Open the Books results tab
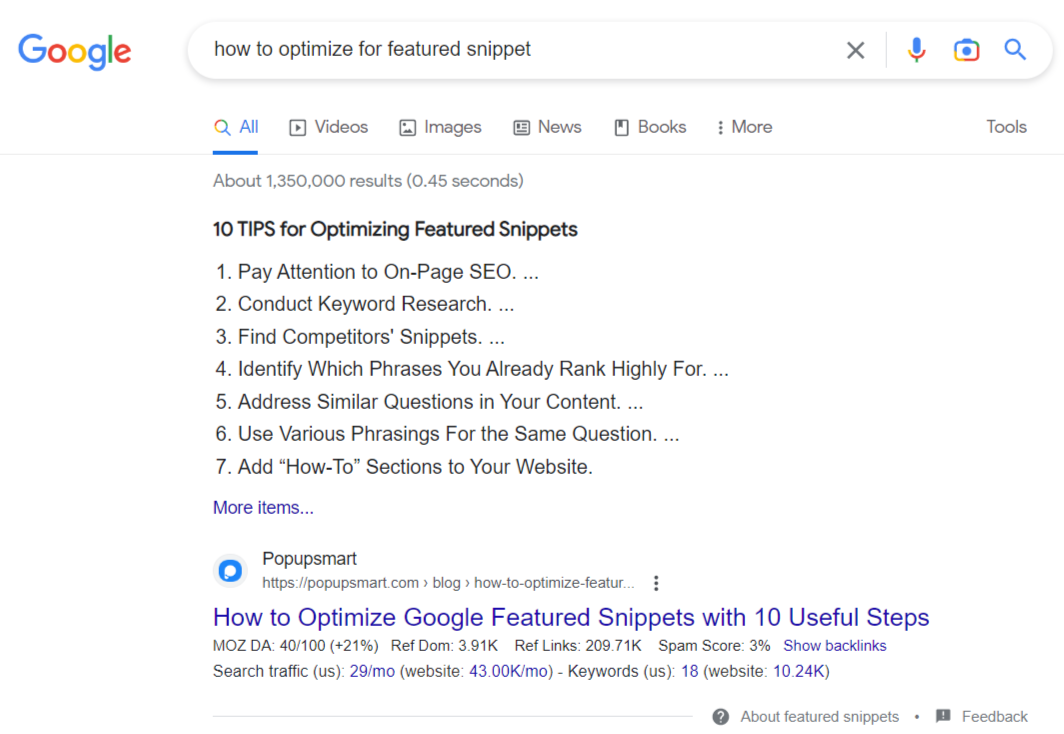Screen dimensions: 1064x734 tap(649, 127)
